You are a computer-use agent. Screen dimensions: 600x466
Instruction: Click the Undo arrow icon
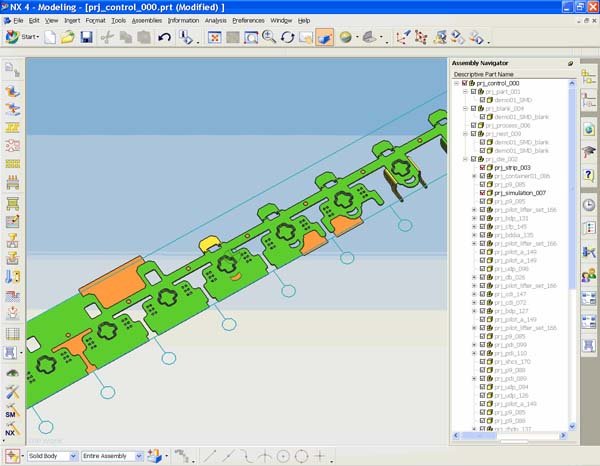pos(164,38)
